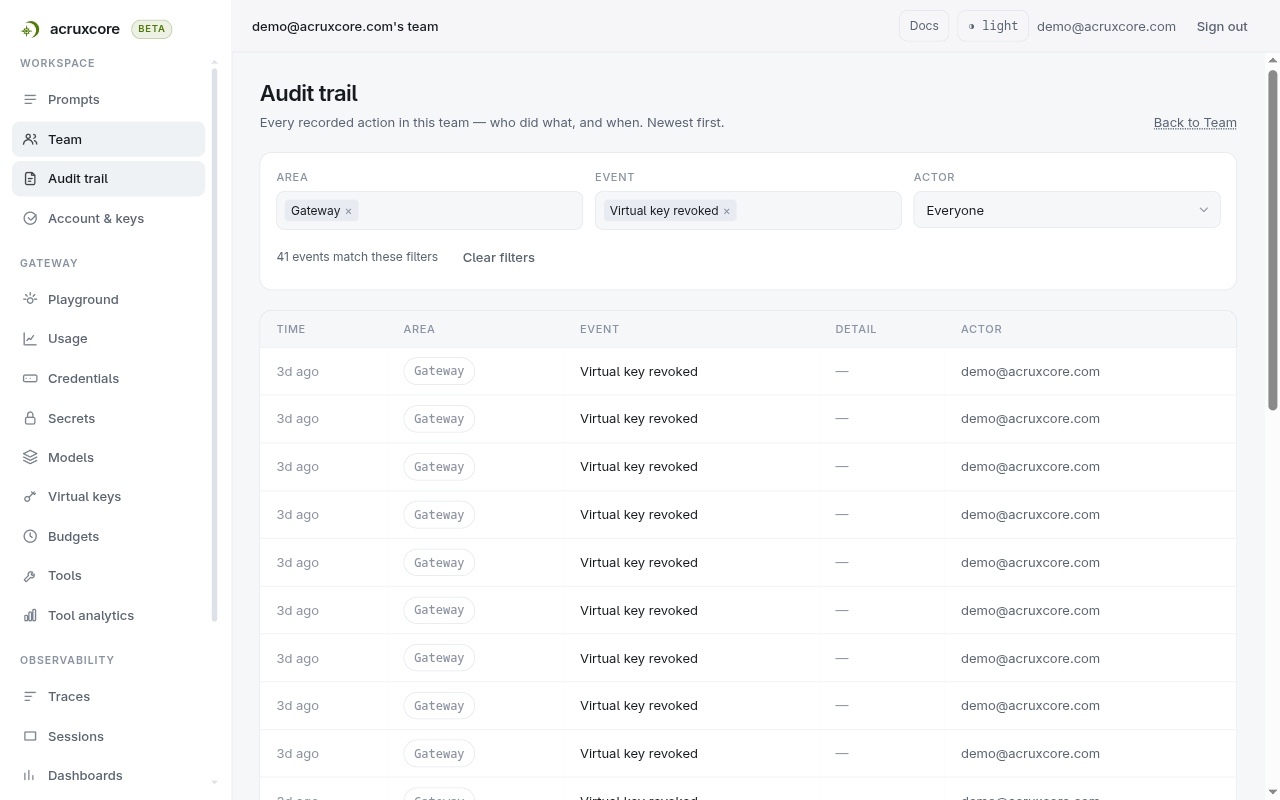
Task: Click Sign out
Action: (x=1222, y=26)
